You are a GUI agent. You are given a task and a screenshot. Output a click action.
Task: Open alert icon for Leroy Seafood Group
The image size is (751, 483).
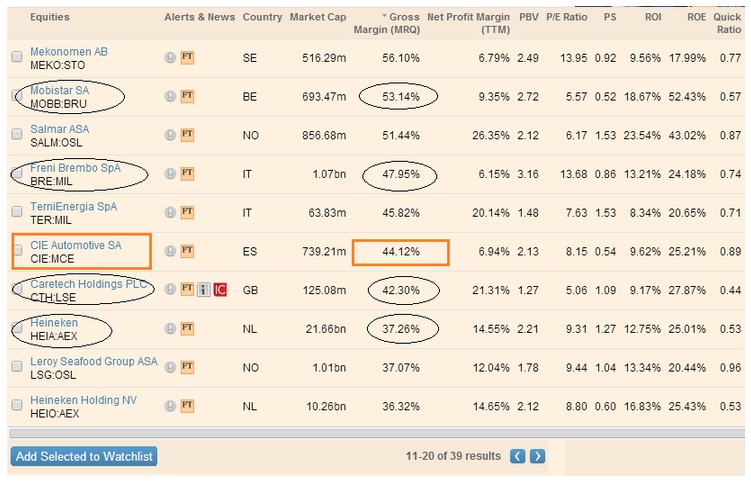[x=170, y=368]
